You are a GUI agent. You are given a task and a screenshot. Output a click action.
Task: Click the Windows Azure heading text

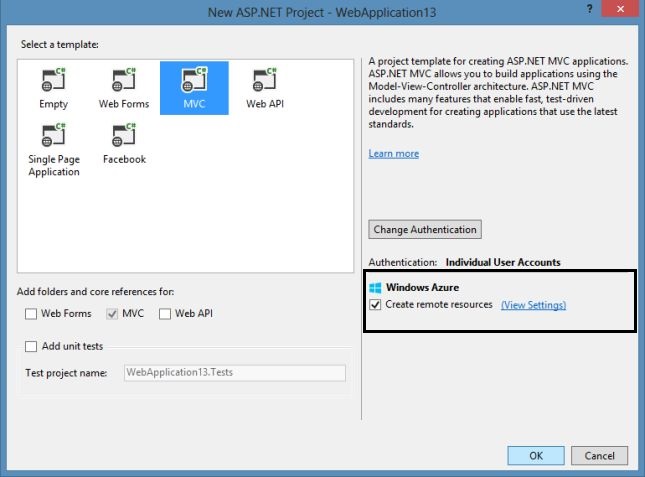(x=422, y=287)
